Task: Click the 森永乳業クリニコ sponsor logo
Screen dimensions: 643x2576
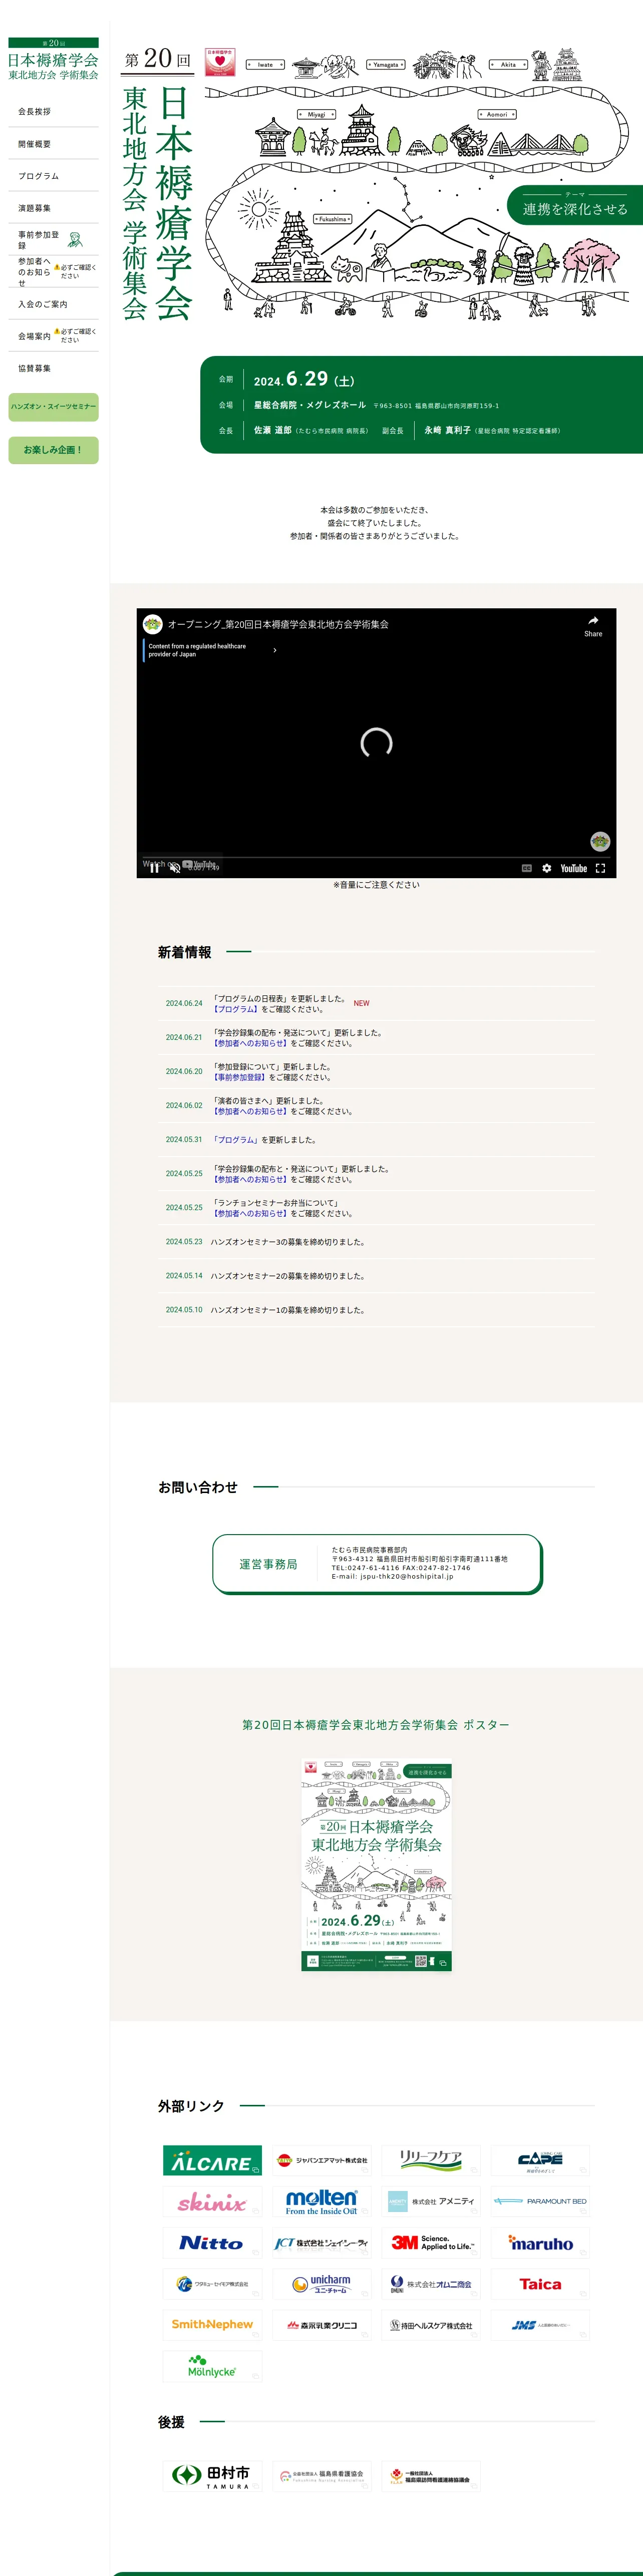Action: click(x=322, y=2325)
